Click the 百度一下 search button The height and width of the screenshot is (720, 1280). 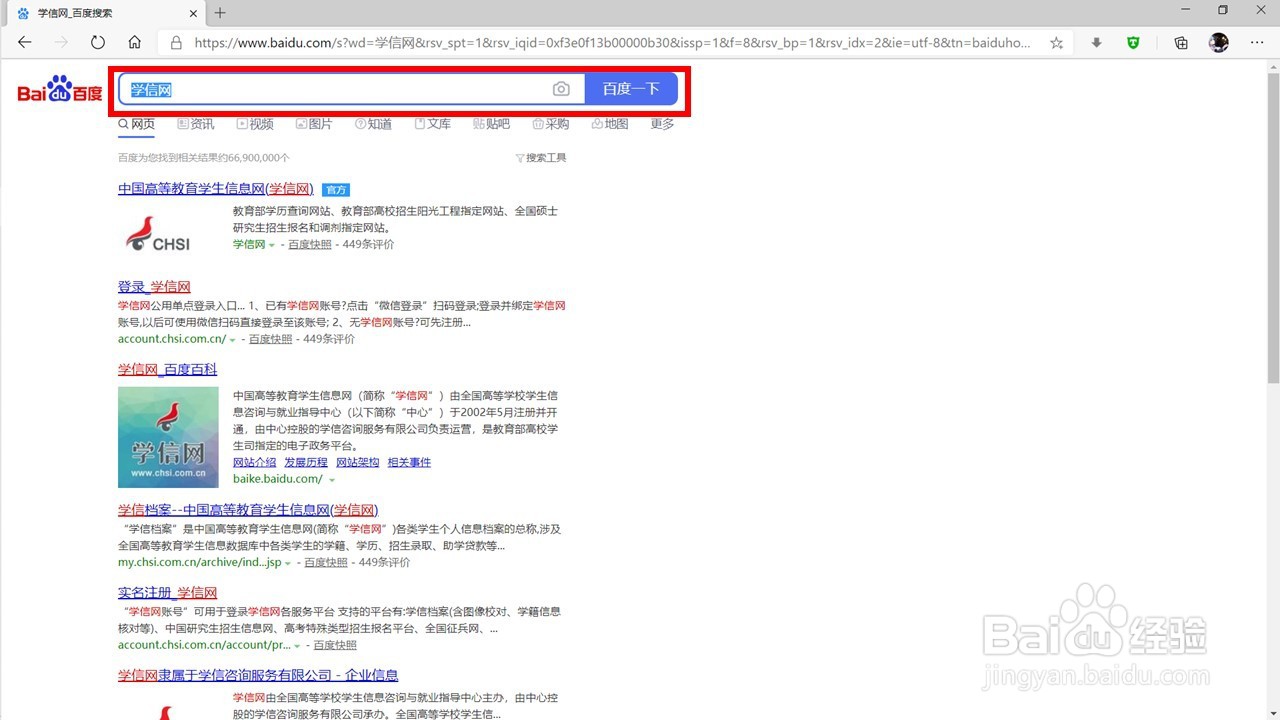pyautogui.click(x=631, y=89)
